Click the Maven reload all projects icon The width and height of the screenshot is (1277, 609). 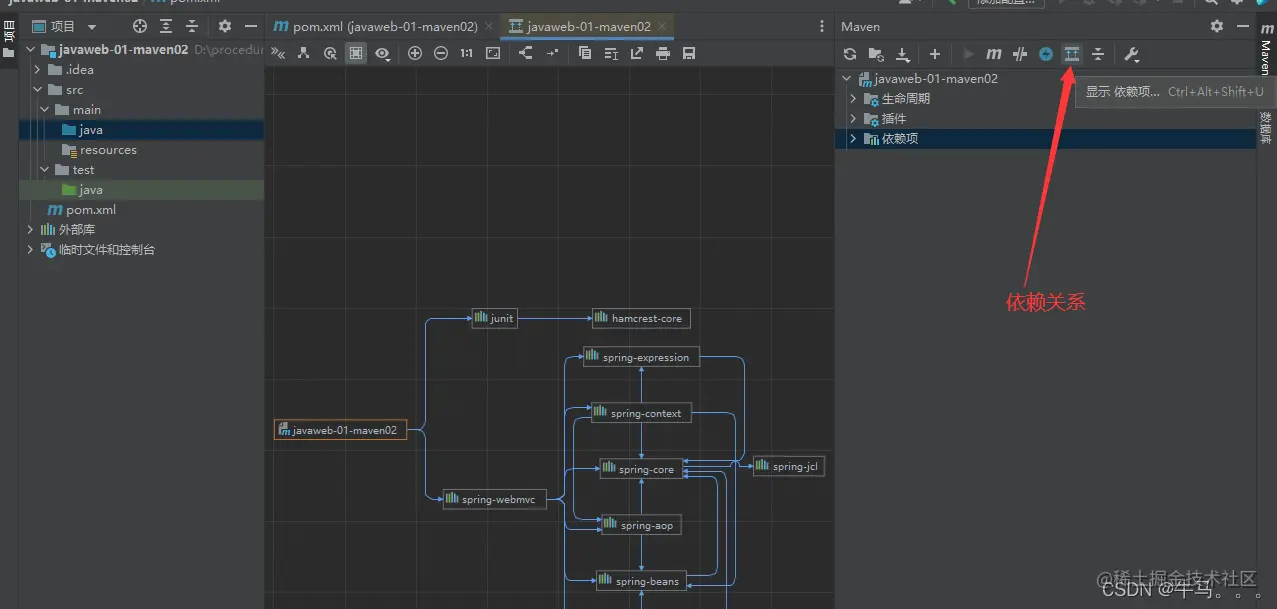click(x=850, y=54)
